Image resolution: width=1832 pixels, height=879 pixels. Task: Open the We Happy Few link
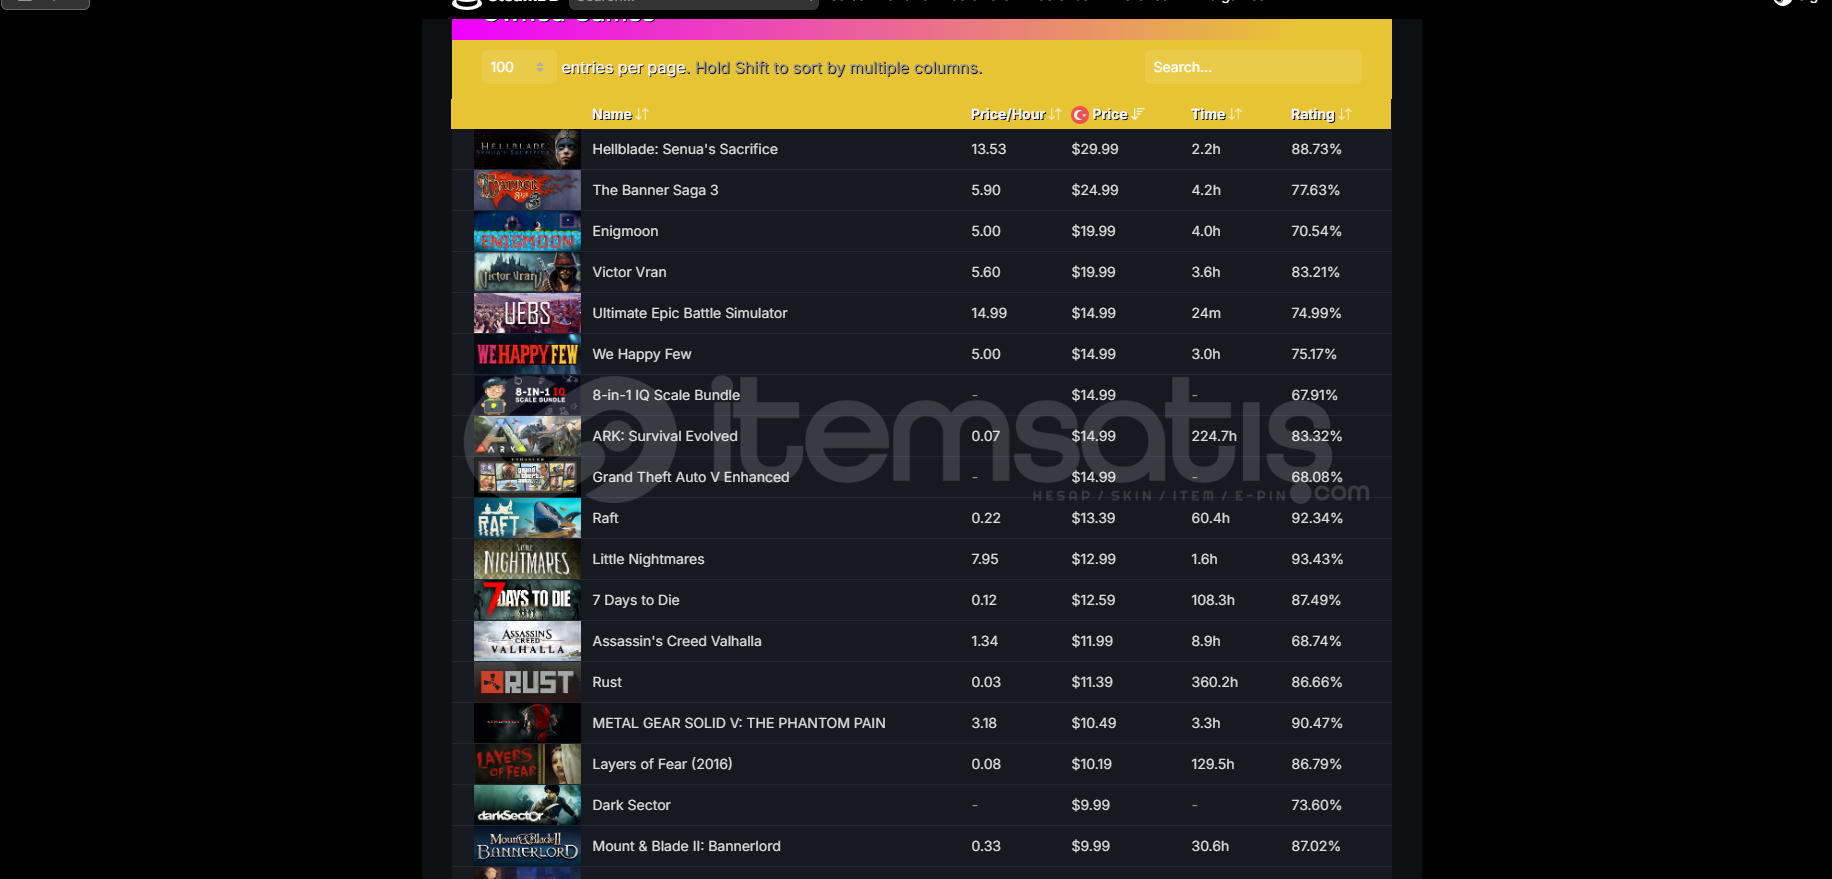click(642, 354)
